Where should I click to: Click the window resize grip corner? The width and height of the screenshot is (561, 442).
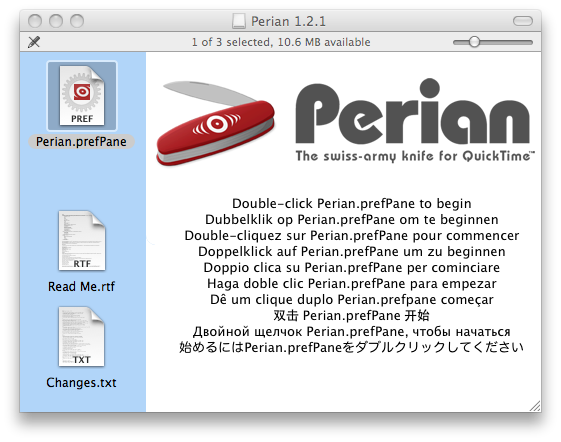coord(535,406)
